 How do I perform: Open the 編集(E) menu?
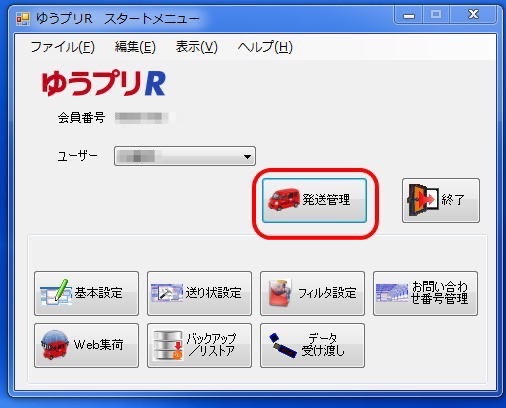[135, 47]
